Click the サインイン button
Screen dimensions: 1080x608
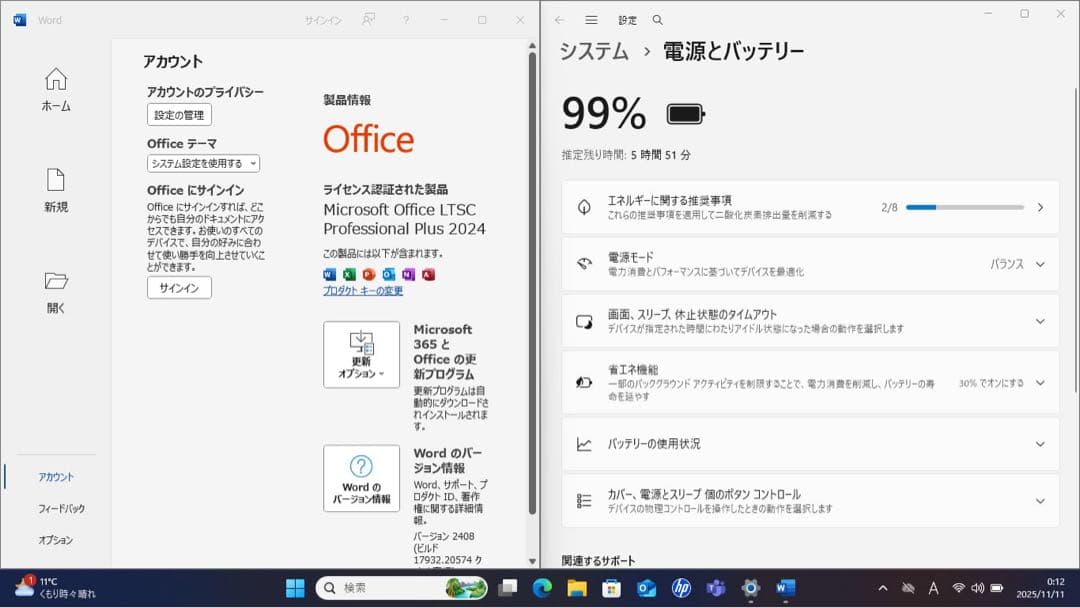point(178,287)
